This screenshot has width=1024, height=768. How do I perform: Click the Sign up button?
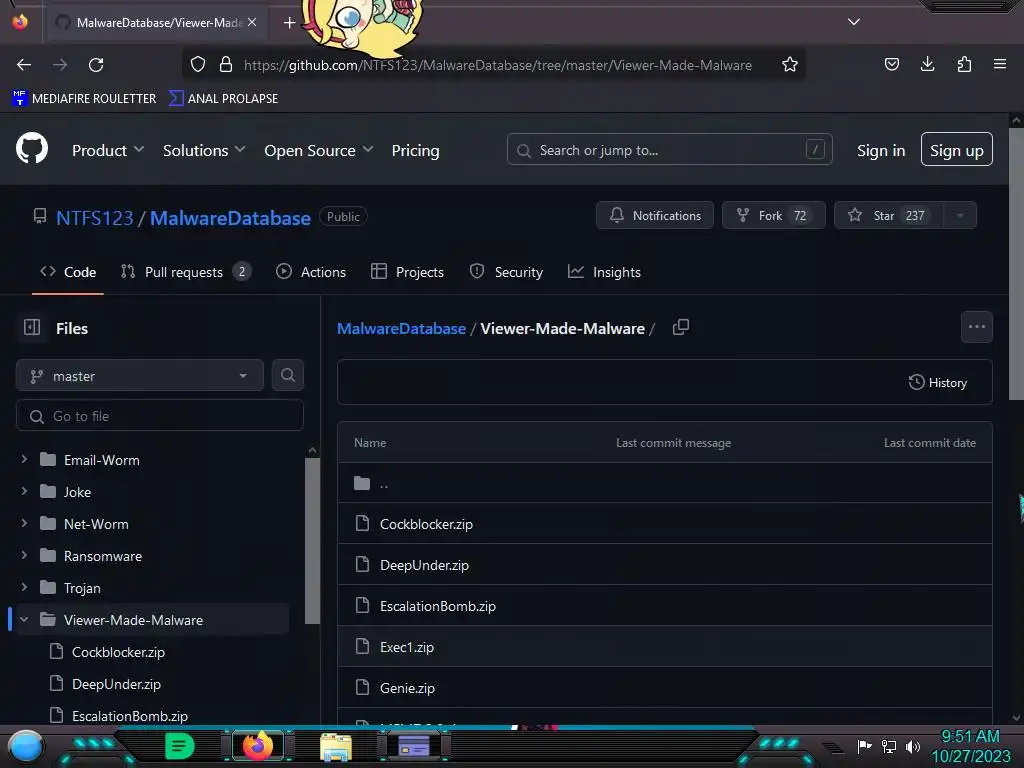point(956,150)
